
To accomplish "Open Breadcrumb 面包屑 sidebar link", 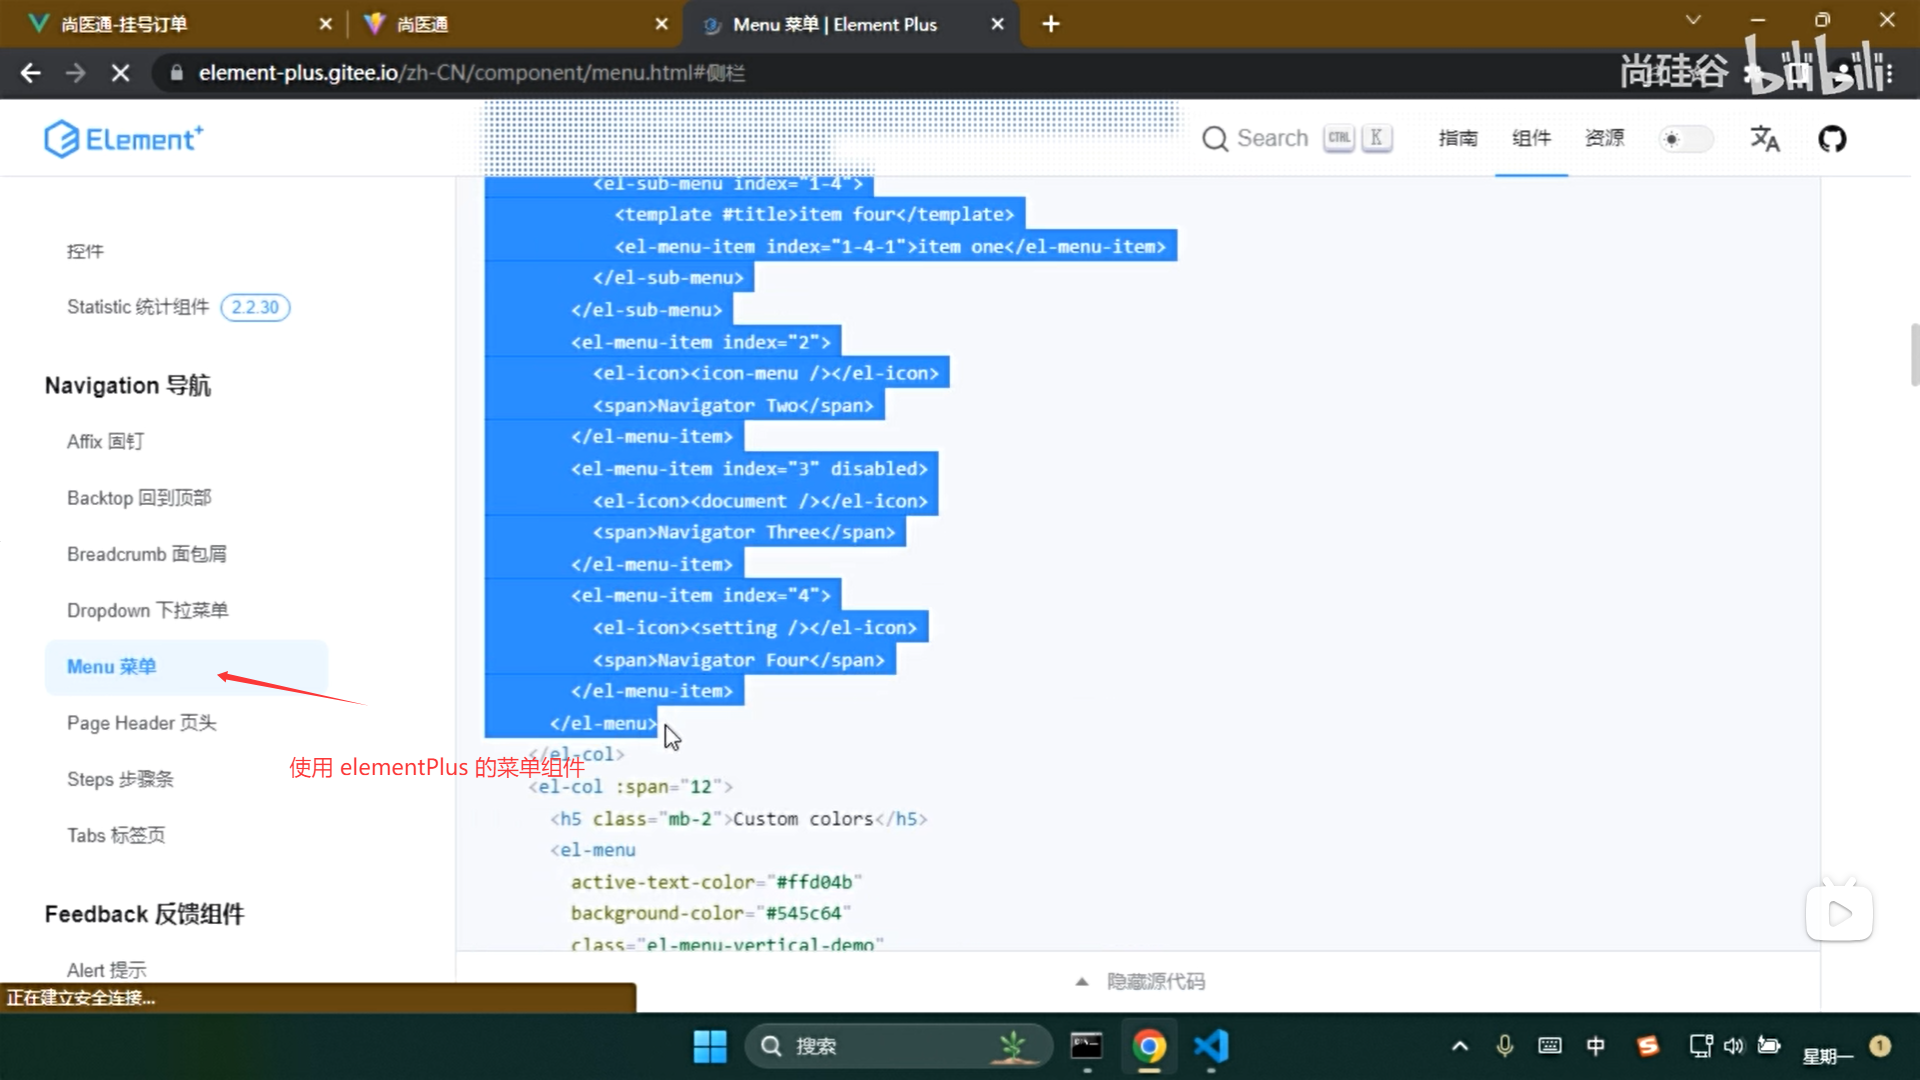I will point(147,554).
